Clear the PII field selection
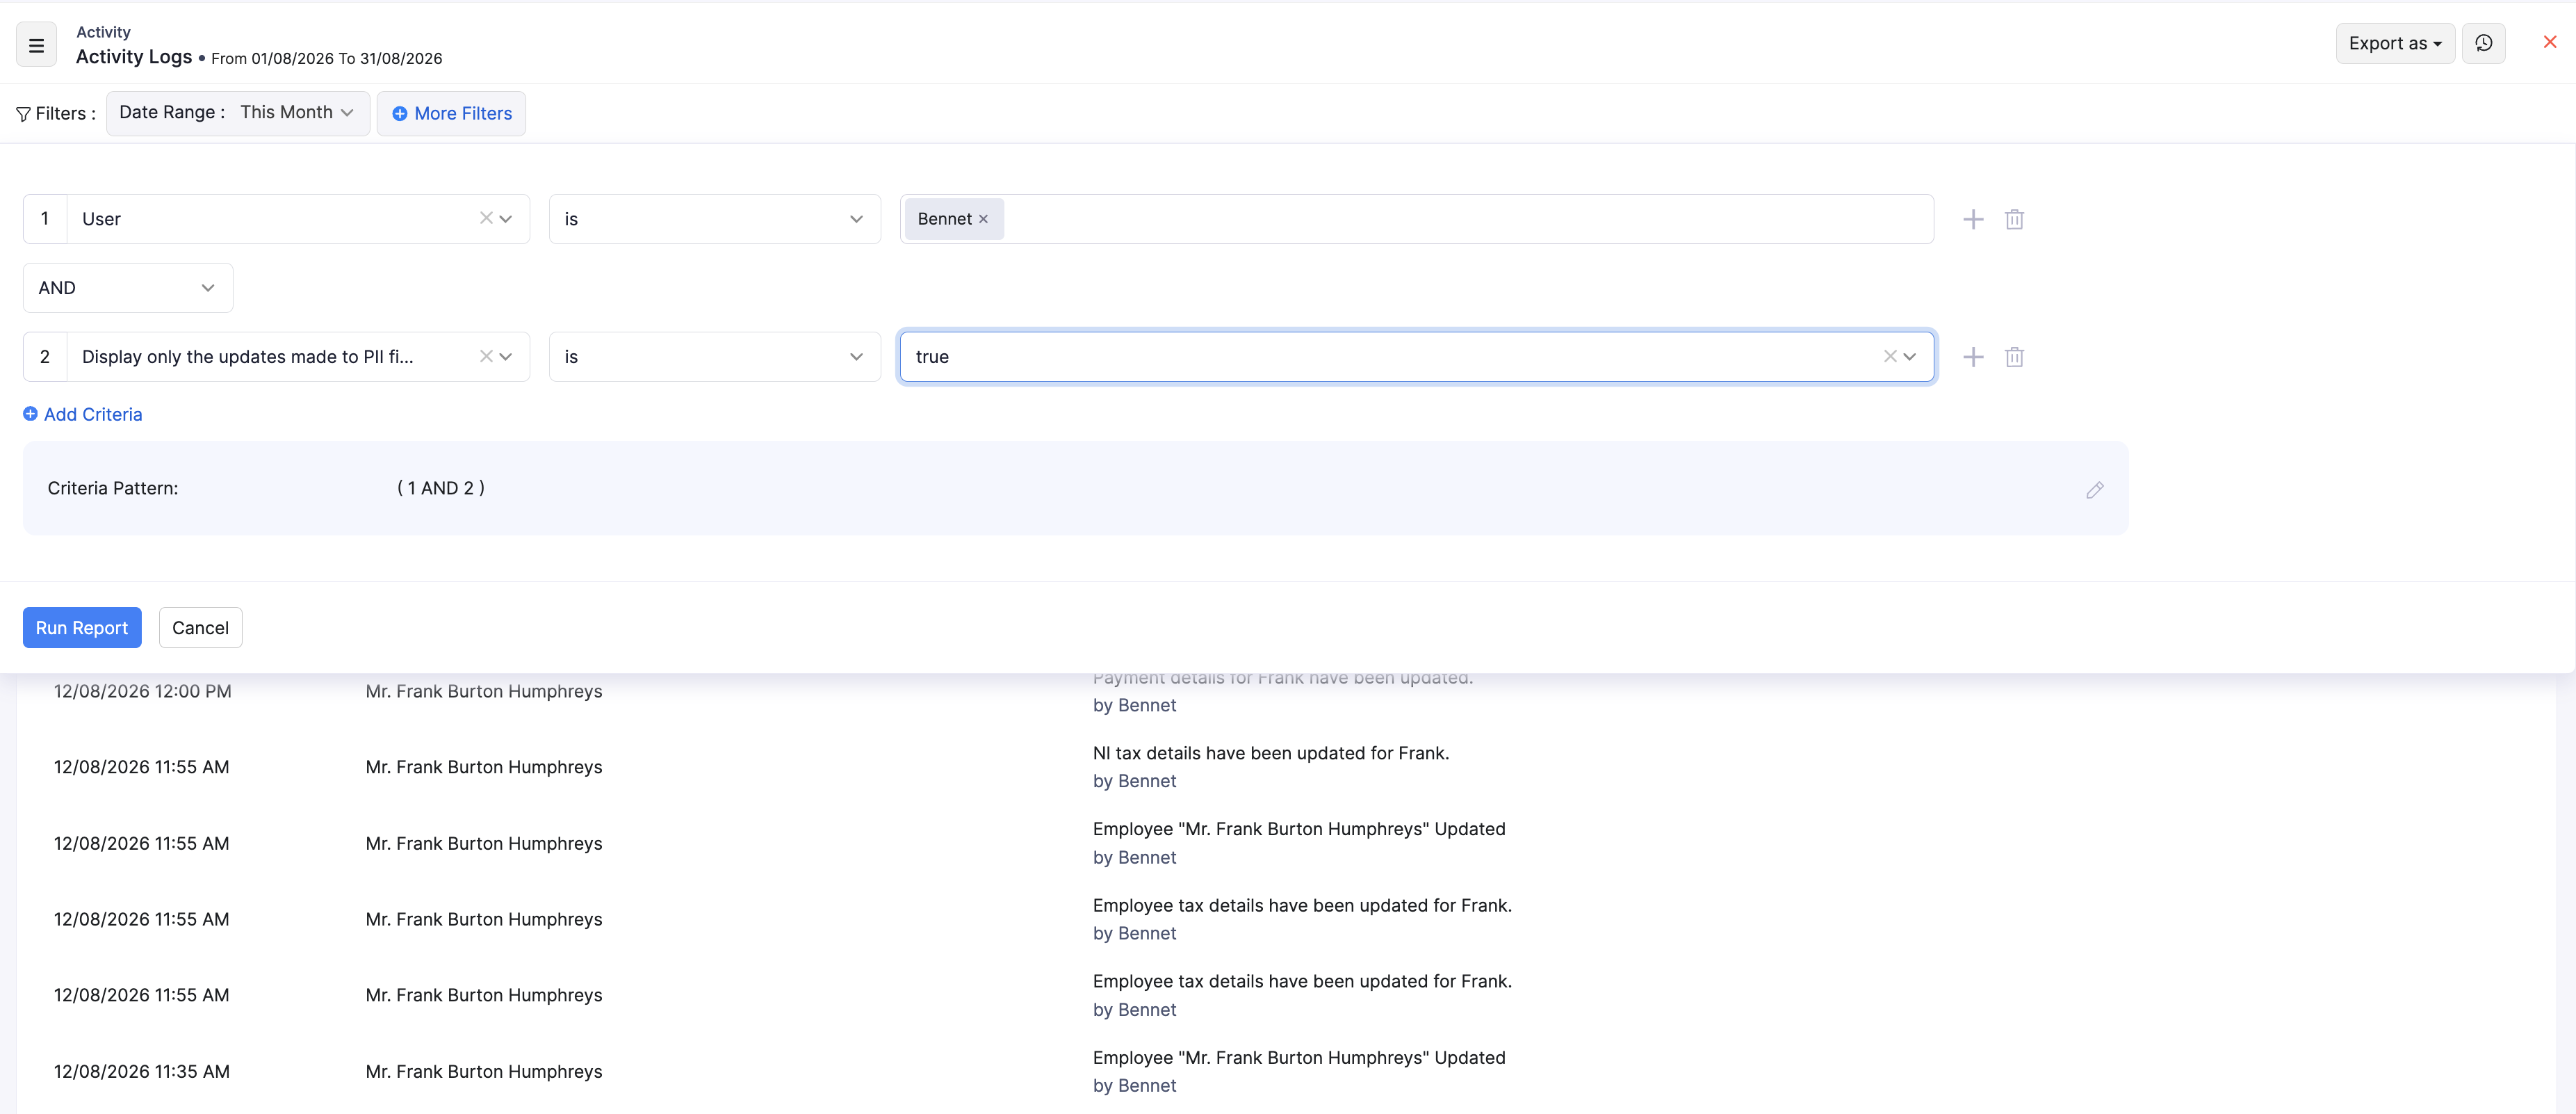This screenshot has width=2576, height=1114. point(485,356)
